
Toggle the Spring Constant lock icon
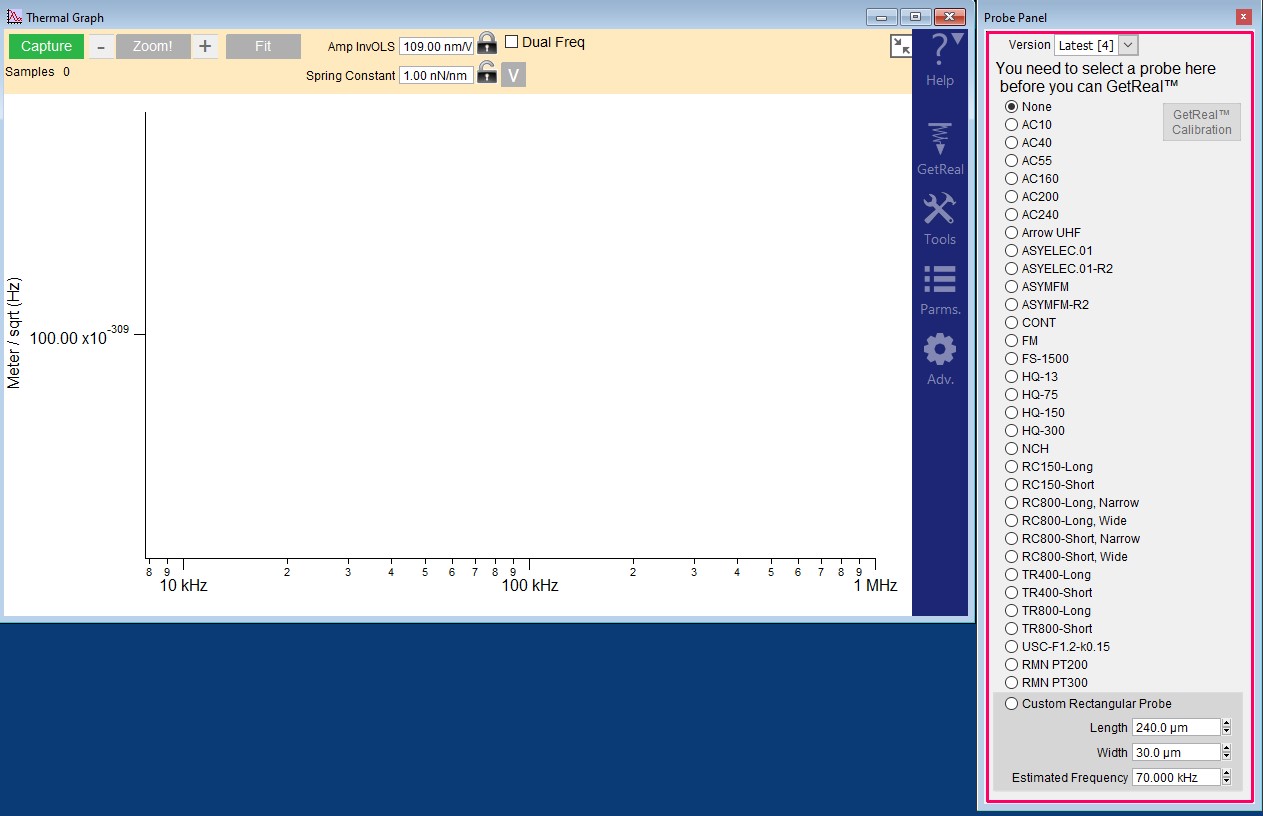point(486,73)
